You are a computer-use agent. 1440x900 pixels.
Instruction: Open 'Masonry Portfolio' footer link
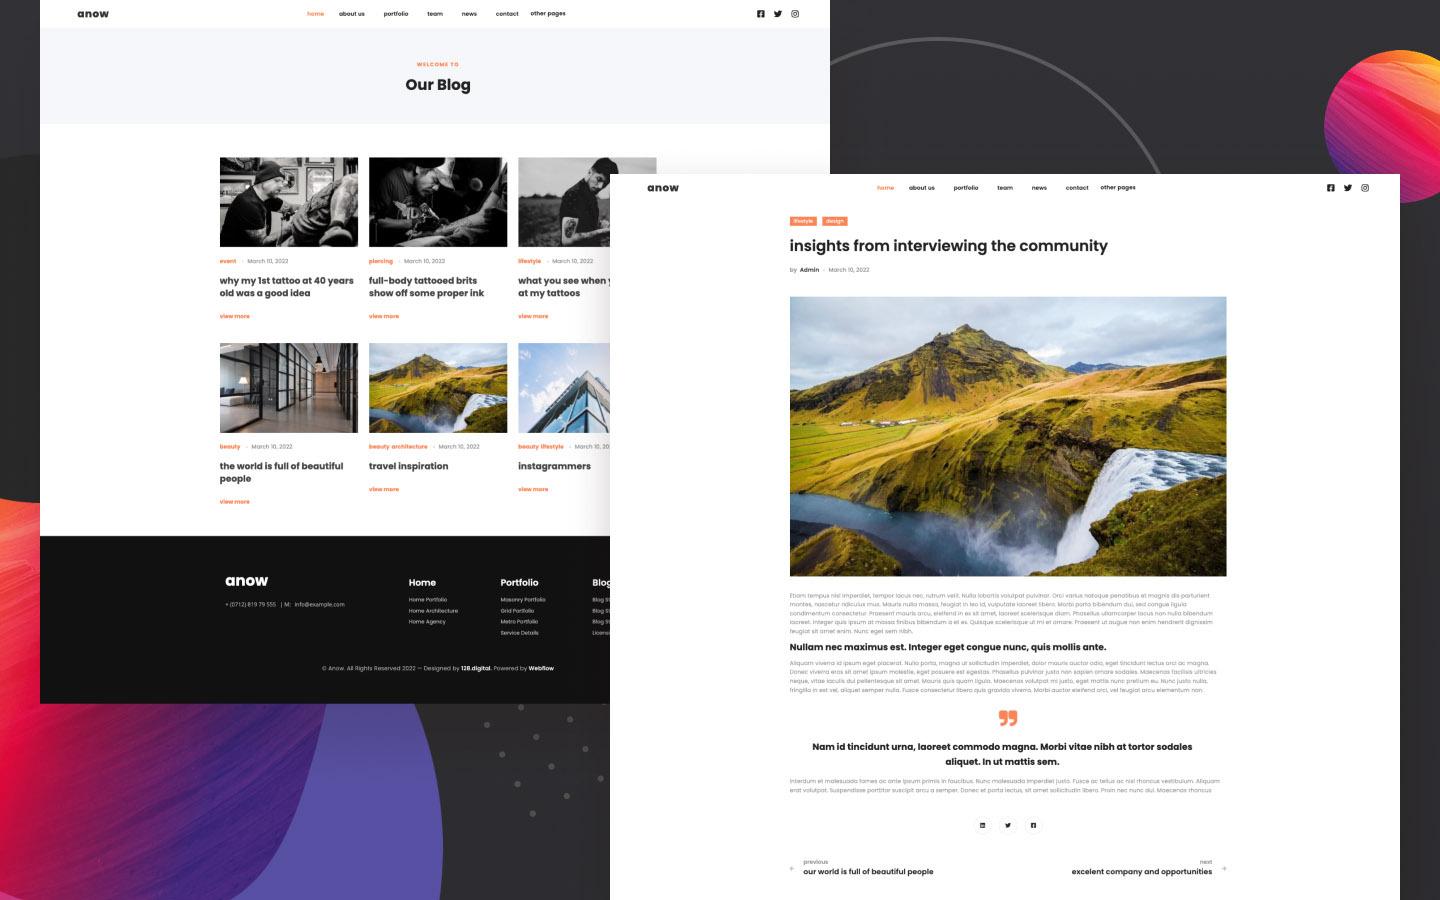click(x=523, y=600)
